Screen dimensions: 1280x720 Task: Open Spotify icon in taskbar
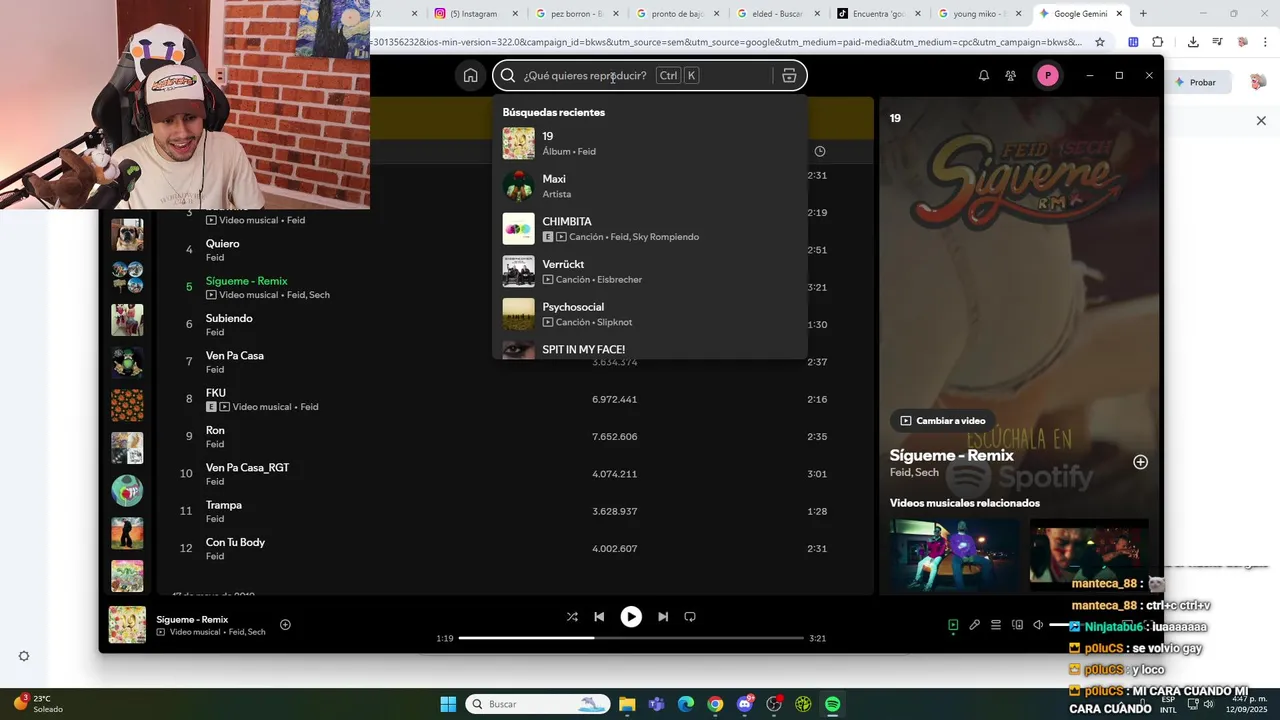(x=833, y=704)
